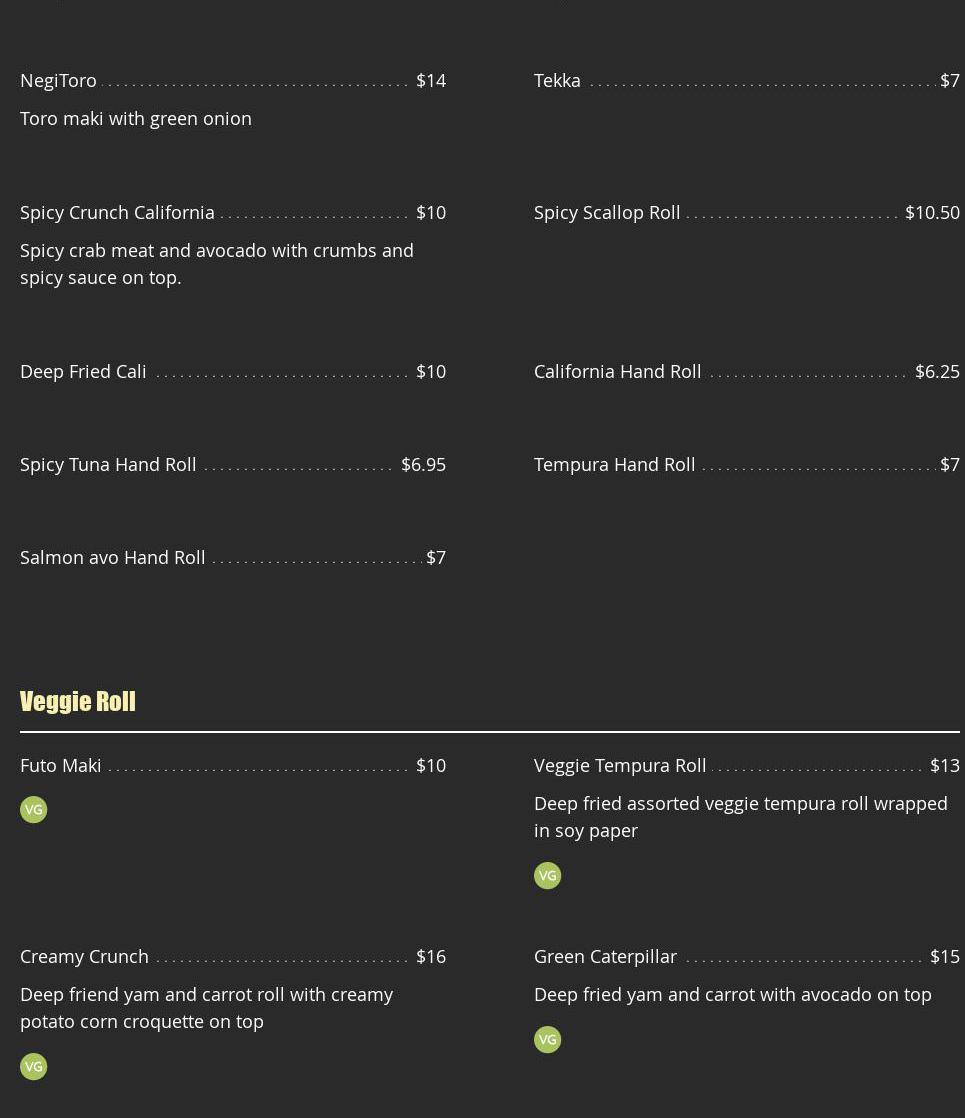Select California Hand Roll item name
Screen dimensions: 965x1118
[x=617, y=371]
